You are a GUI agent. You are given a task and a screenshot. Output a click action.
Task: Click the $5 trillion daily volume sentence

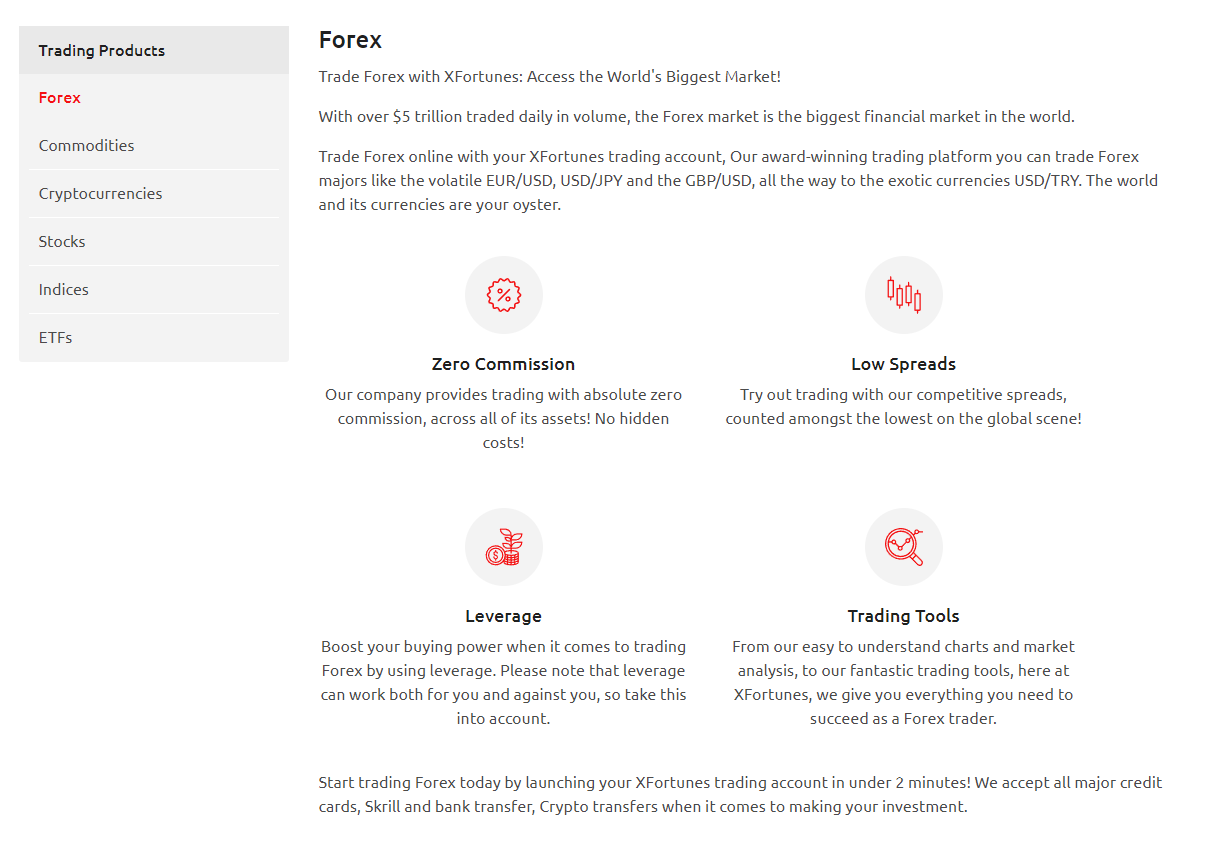click(697, 117)
